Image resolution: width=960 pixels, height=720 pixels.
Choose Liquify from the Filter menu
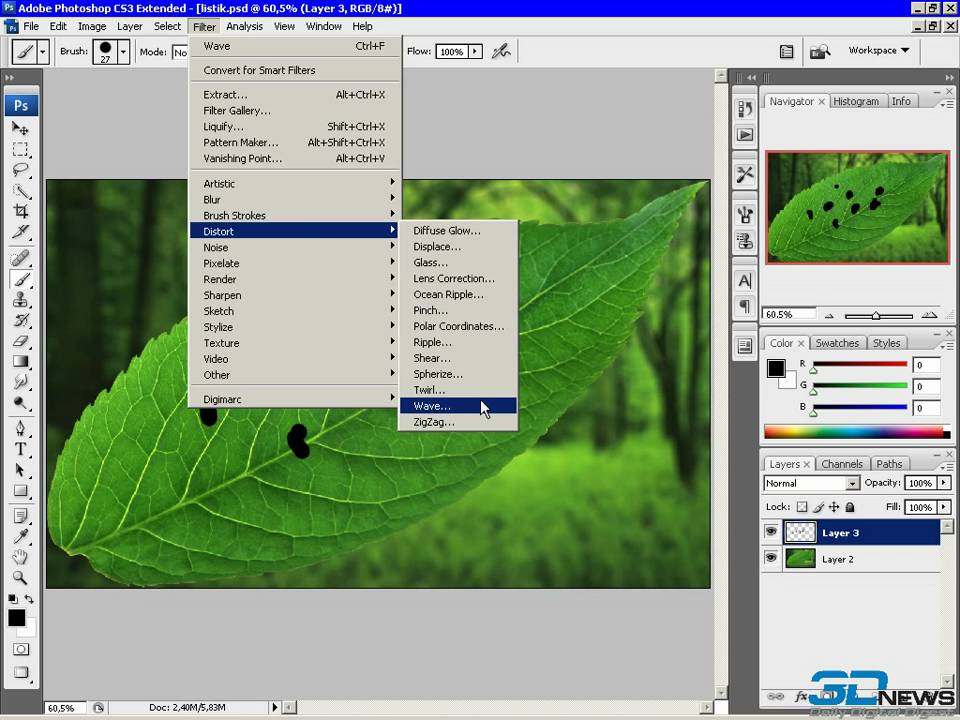295,127
